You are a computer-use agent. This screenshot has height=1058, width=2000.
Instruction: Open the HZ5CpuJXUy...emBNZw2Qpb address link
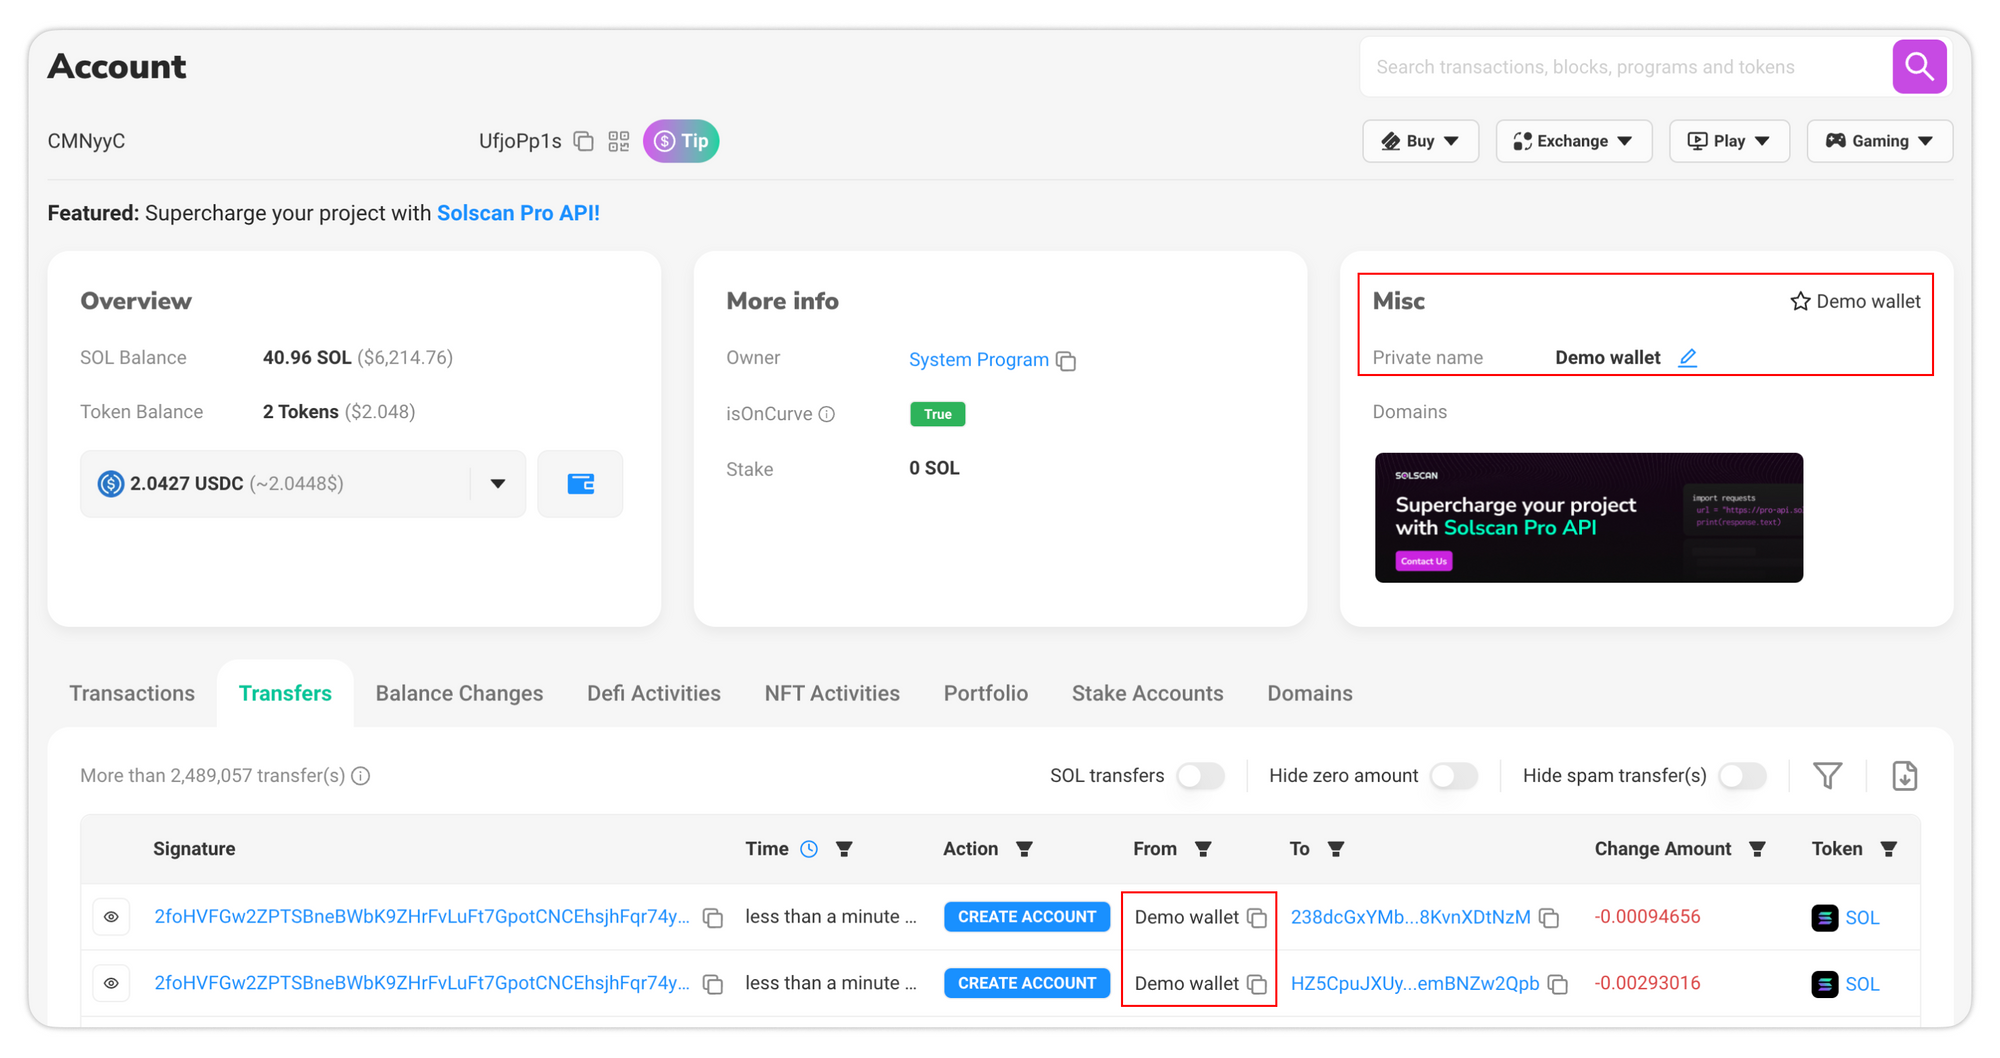(1414, 983)
